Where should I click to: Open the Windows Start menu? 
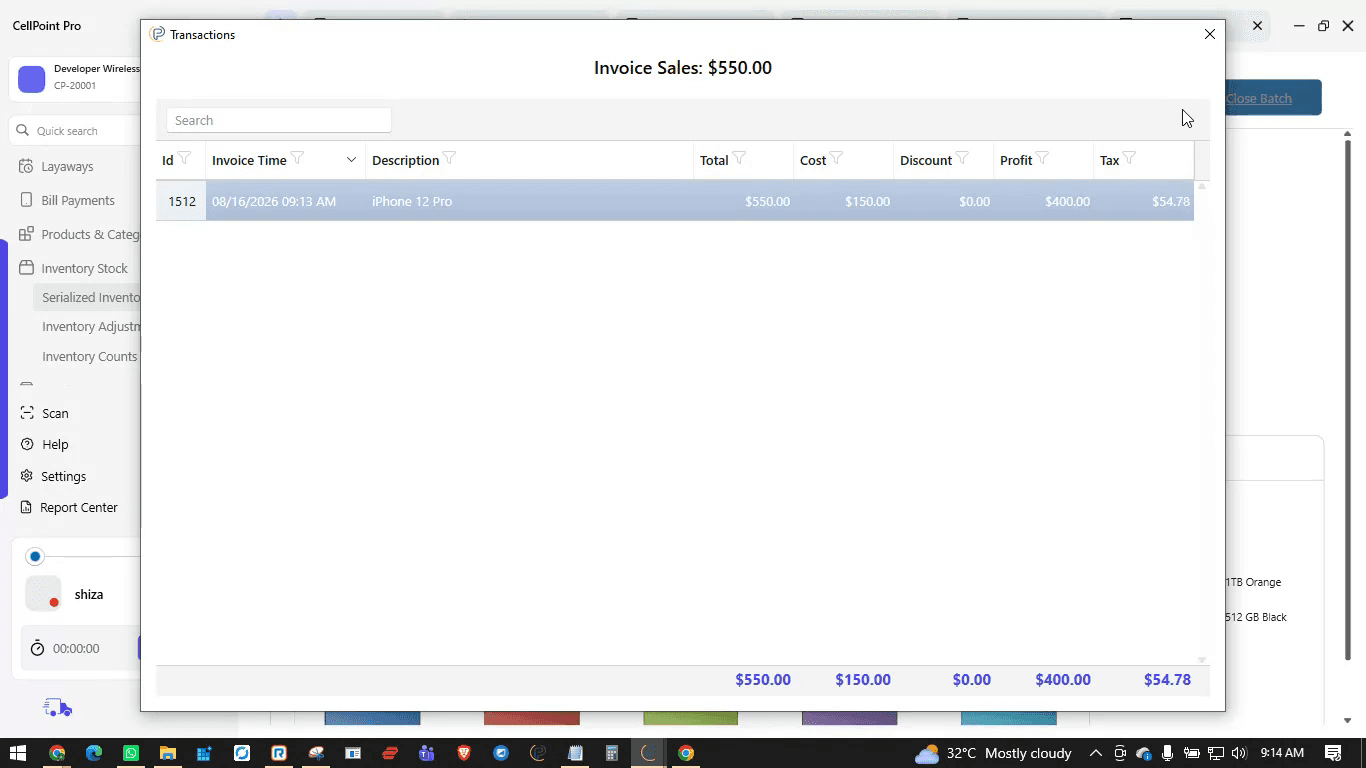coord(17,753)
